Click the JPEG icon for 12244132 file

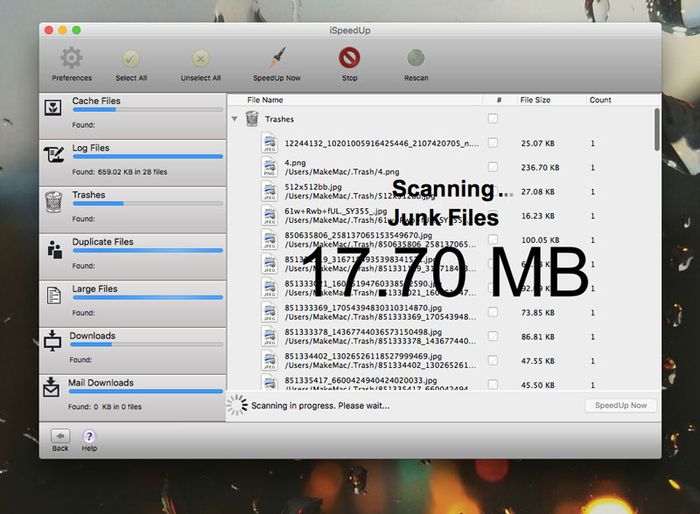269,143
